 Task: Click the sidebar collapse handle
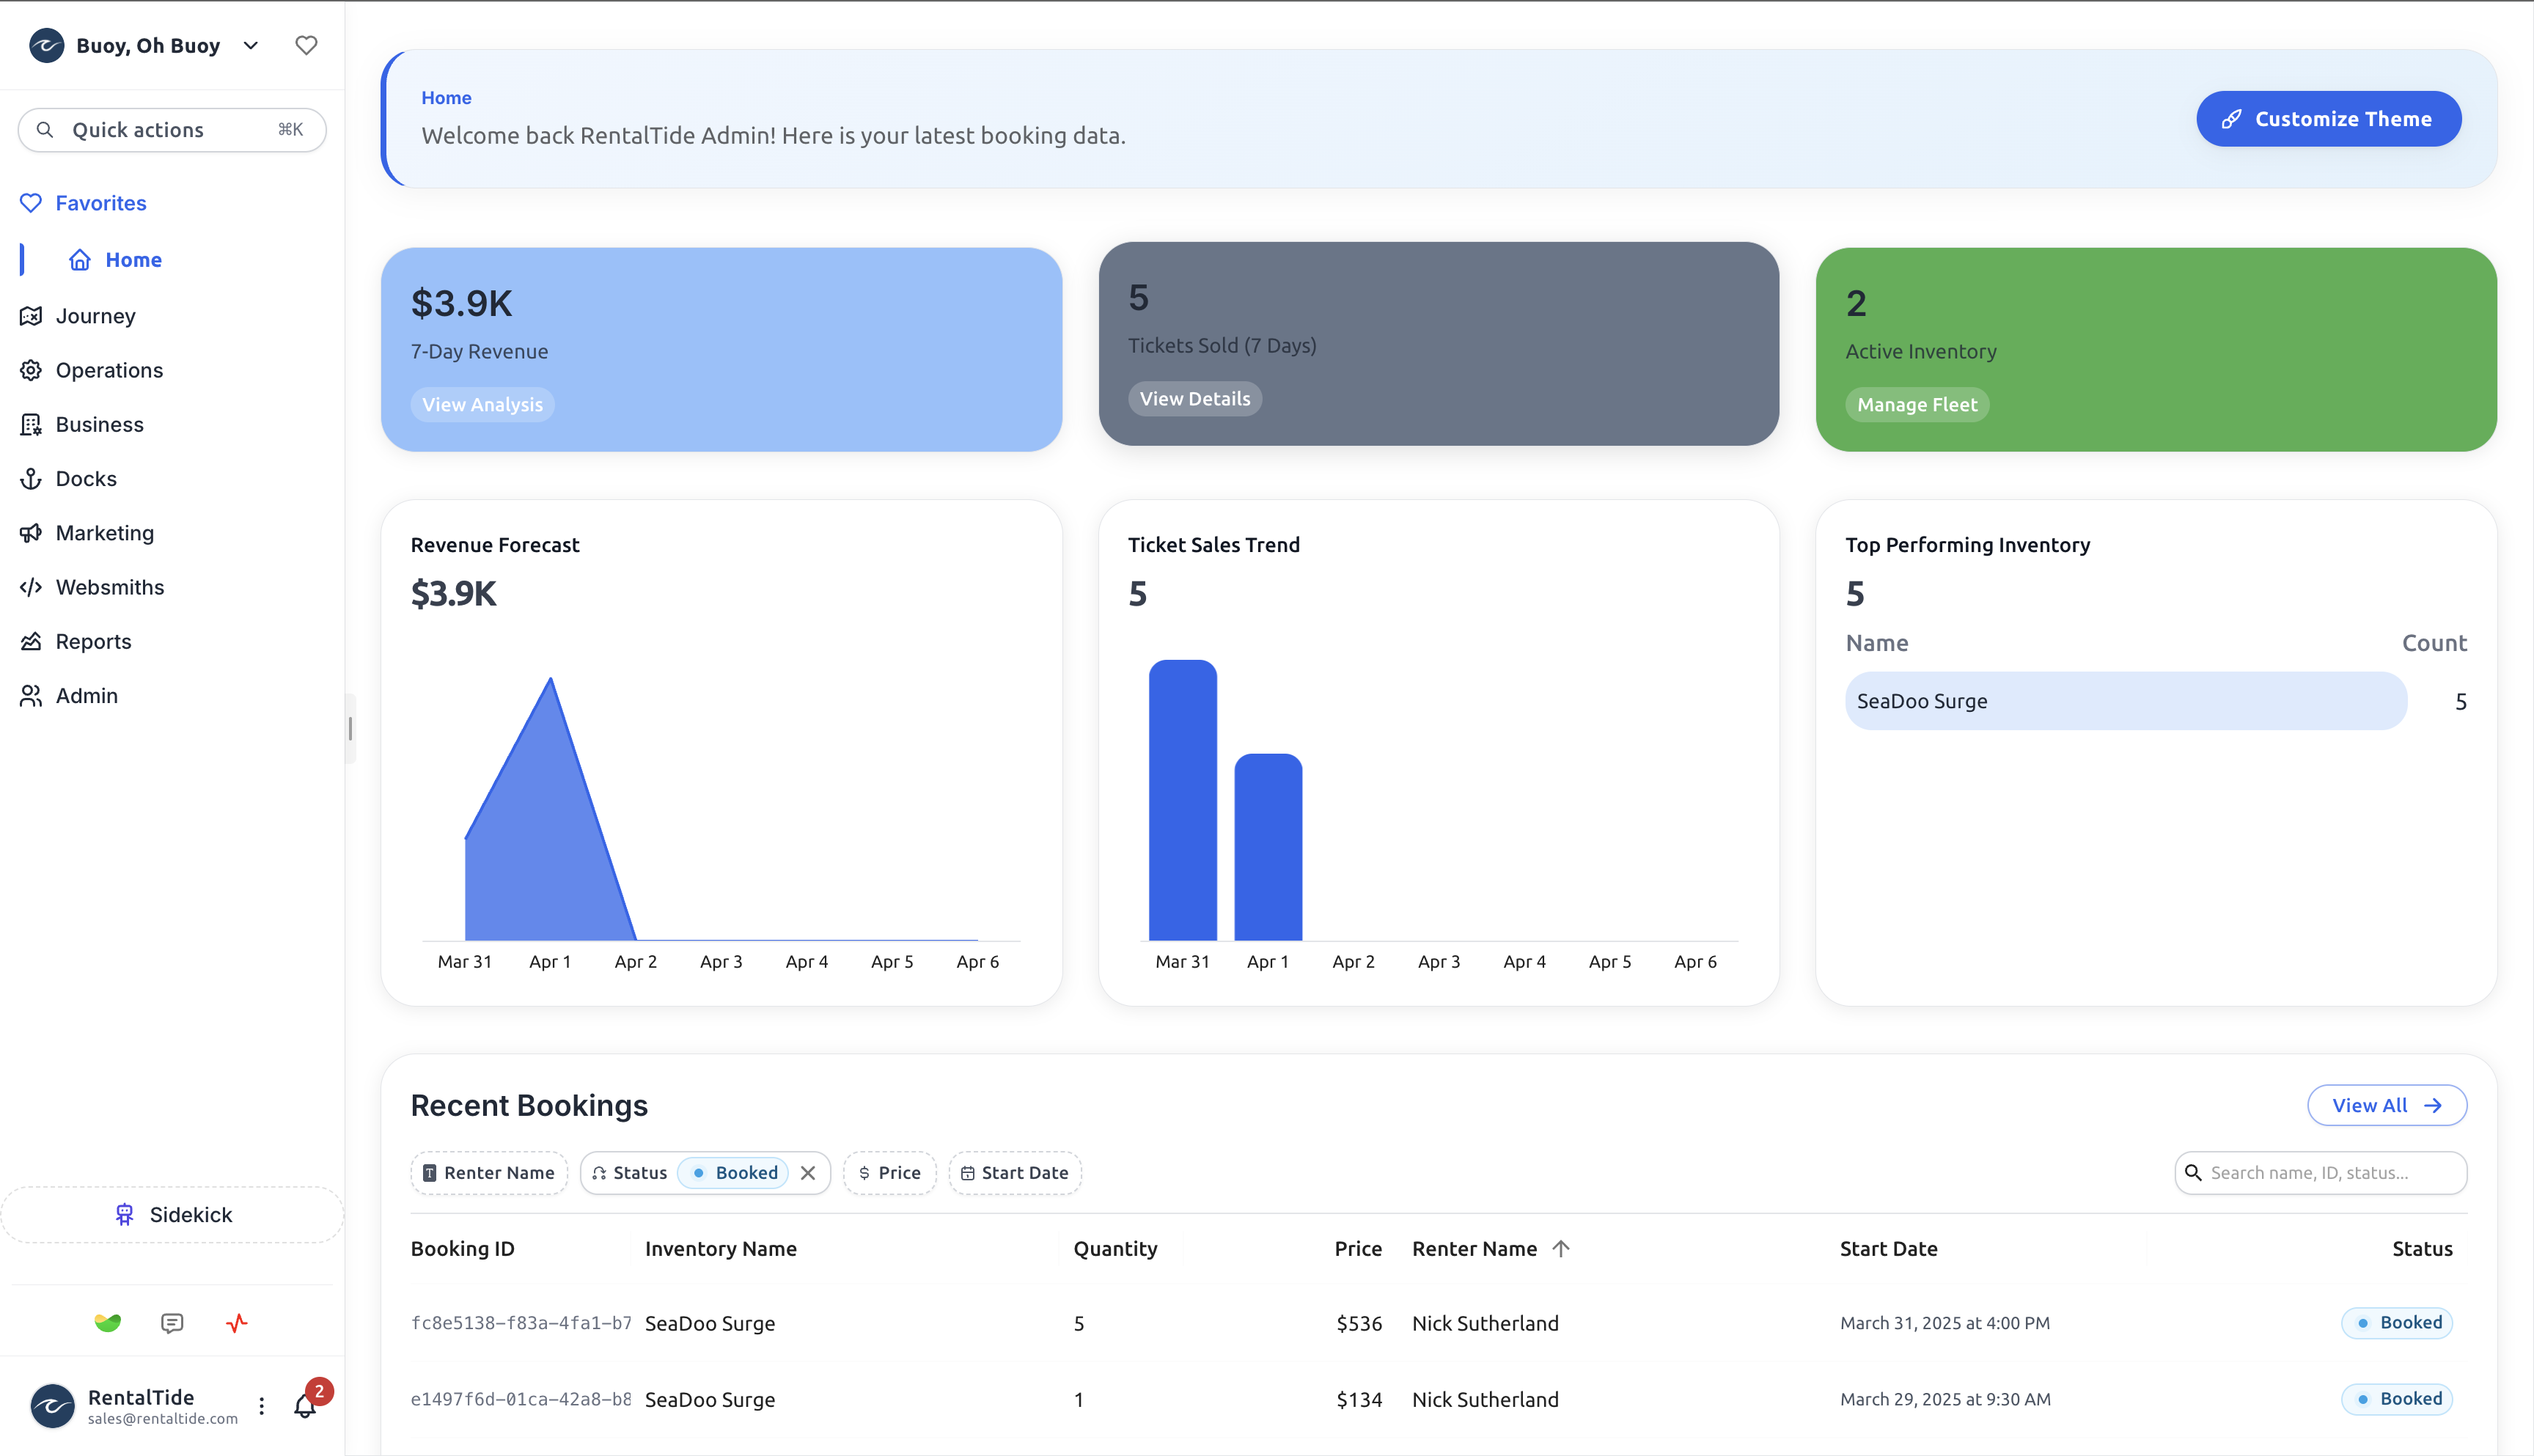click(x=350, y=729)
